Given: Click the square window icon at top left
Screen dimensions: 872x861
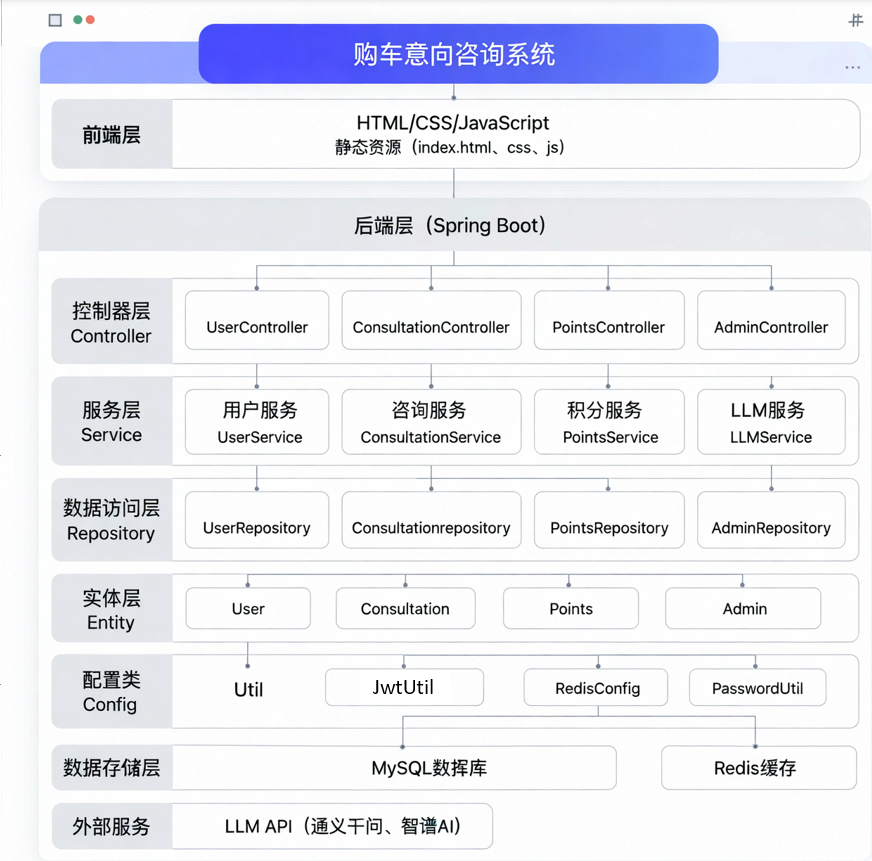Looking at the screenshot, I should tap(55, 21).
